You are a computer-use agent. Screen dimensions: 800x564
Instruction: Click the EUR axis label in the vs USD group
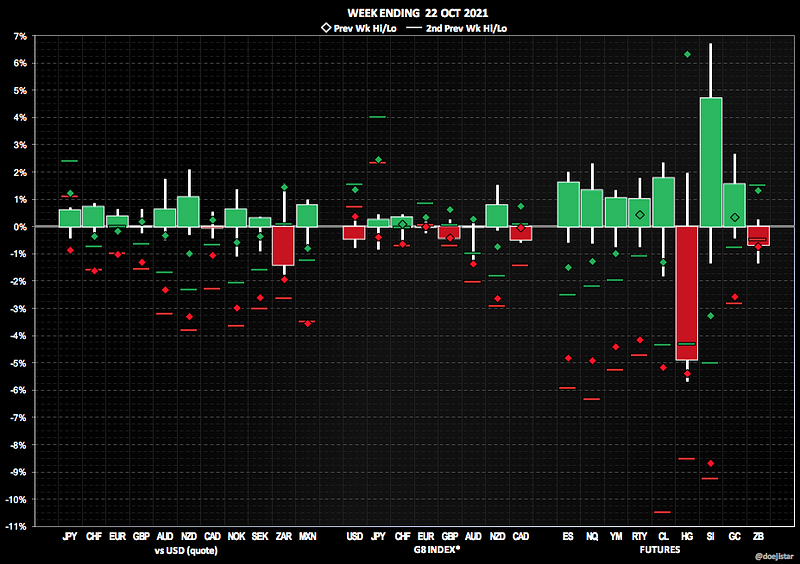pyautogui.click(x=117, y=536)
